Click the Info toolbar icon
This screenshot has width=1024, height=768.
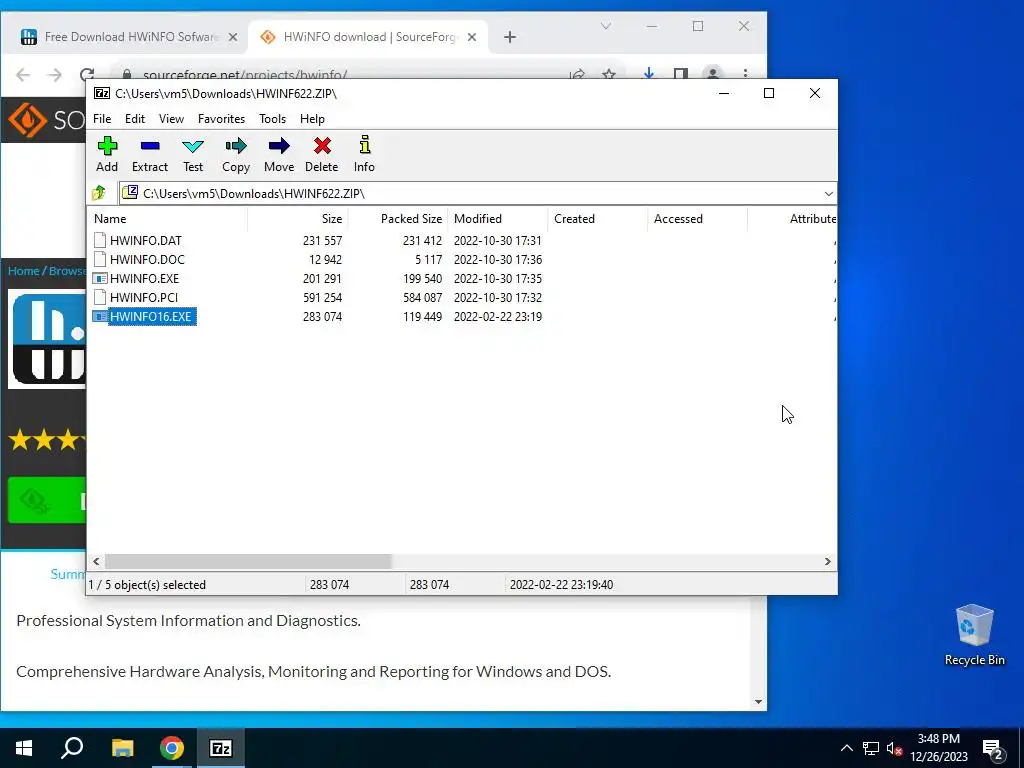pyautogui.click(x=364, y=145)
